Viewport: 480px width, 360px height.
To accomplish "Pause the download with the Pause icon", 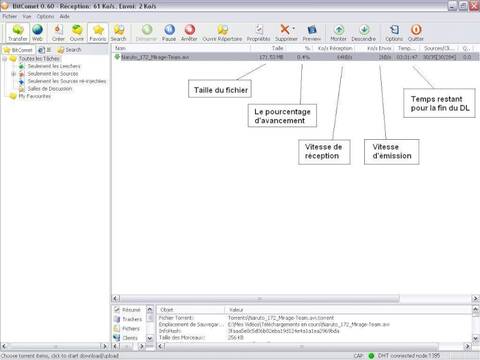I will click(169, 33).
